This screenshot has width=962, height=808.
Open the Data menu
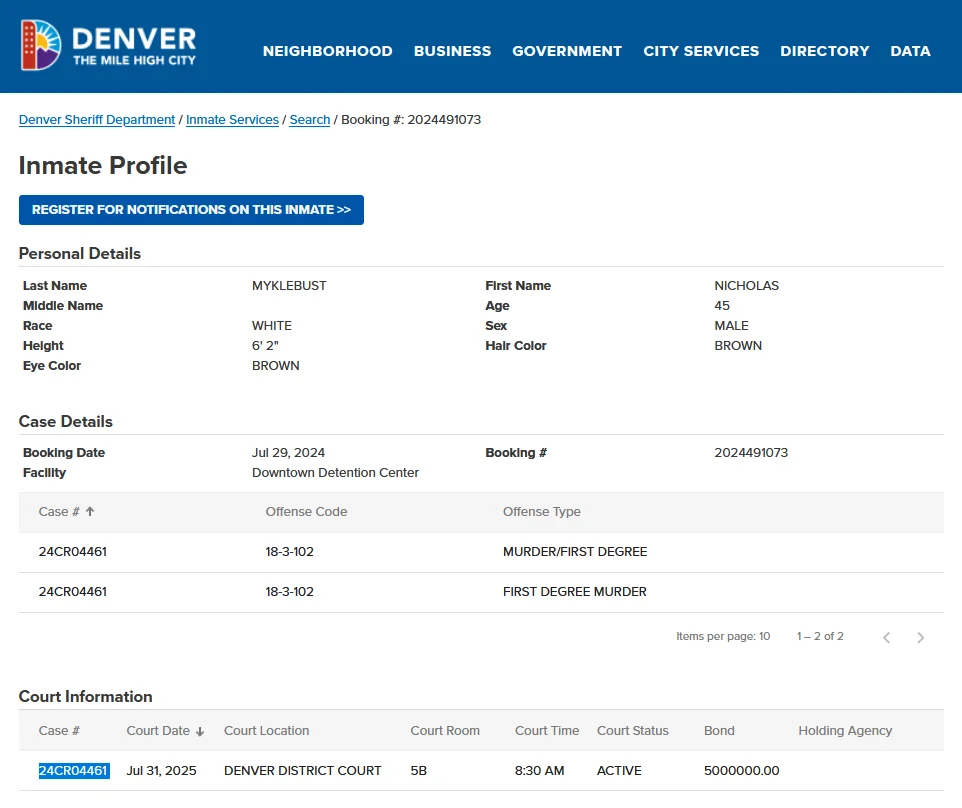(x=910, y=51)
